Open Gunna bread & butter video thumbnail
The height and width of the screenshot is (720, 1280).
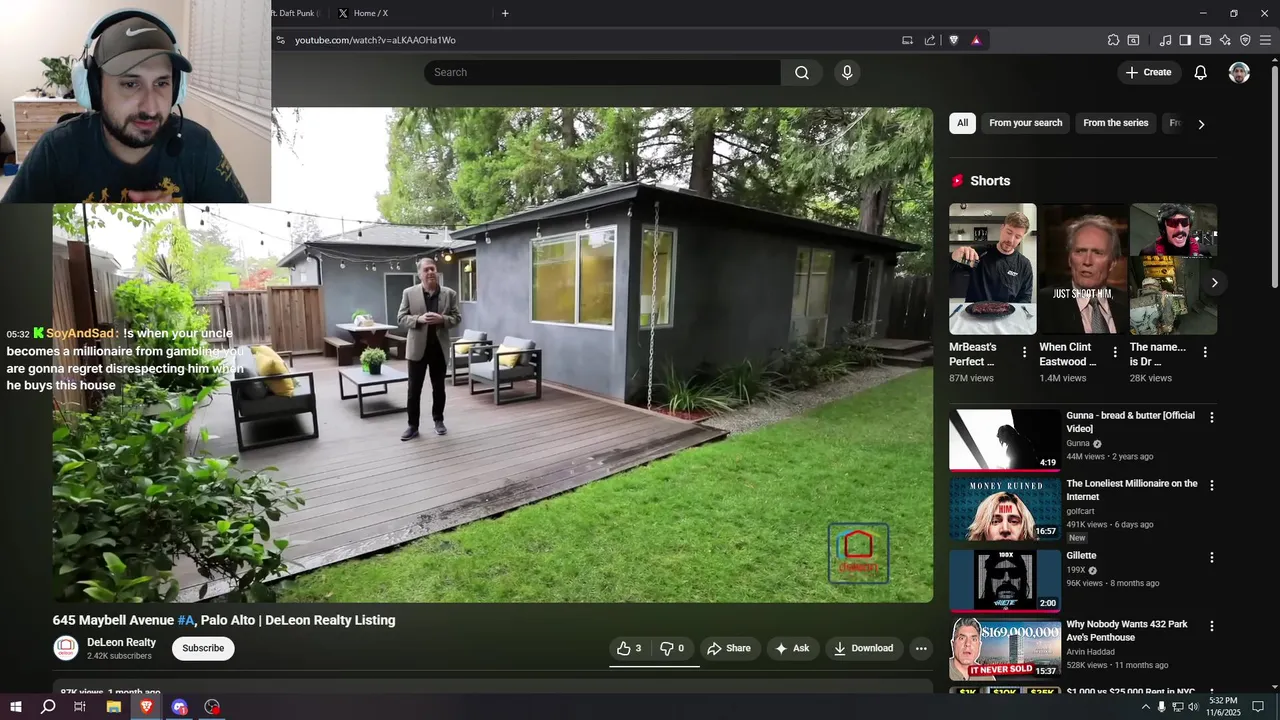point(1005,440)
